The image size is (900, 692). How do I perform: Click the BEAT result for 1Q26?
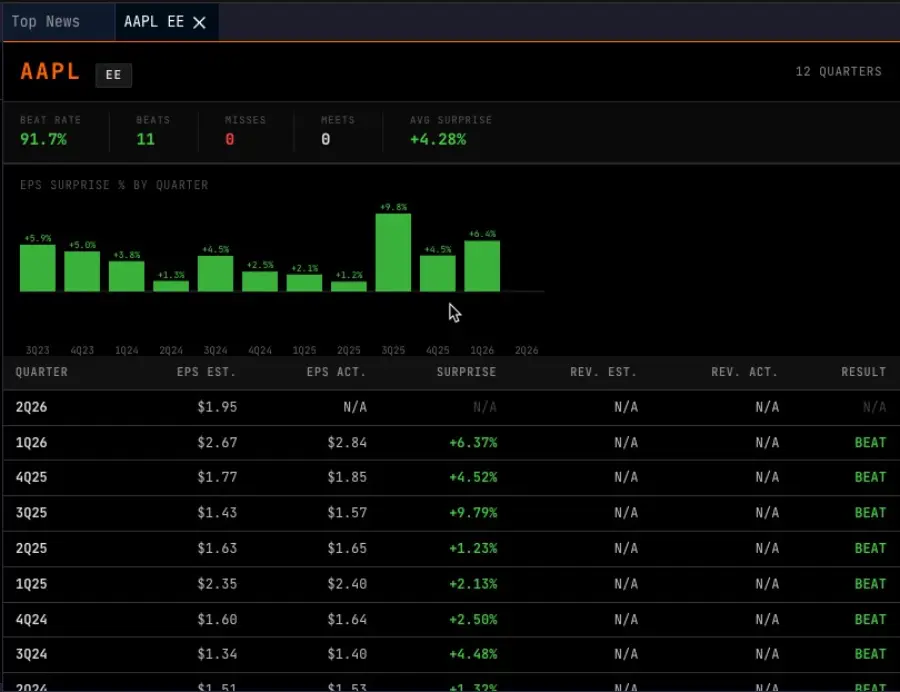pyautogui.click(x=868, y=442)
